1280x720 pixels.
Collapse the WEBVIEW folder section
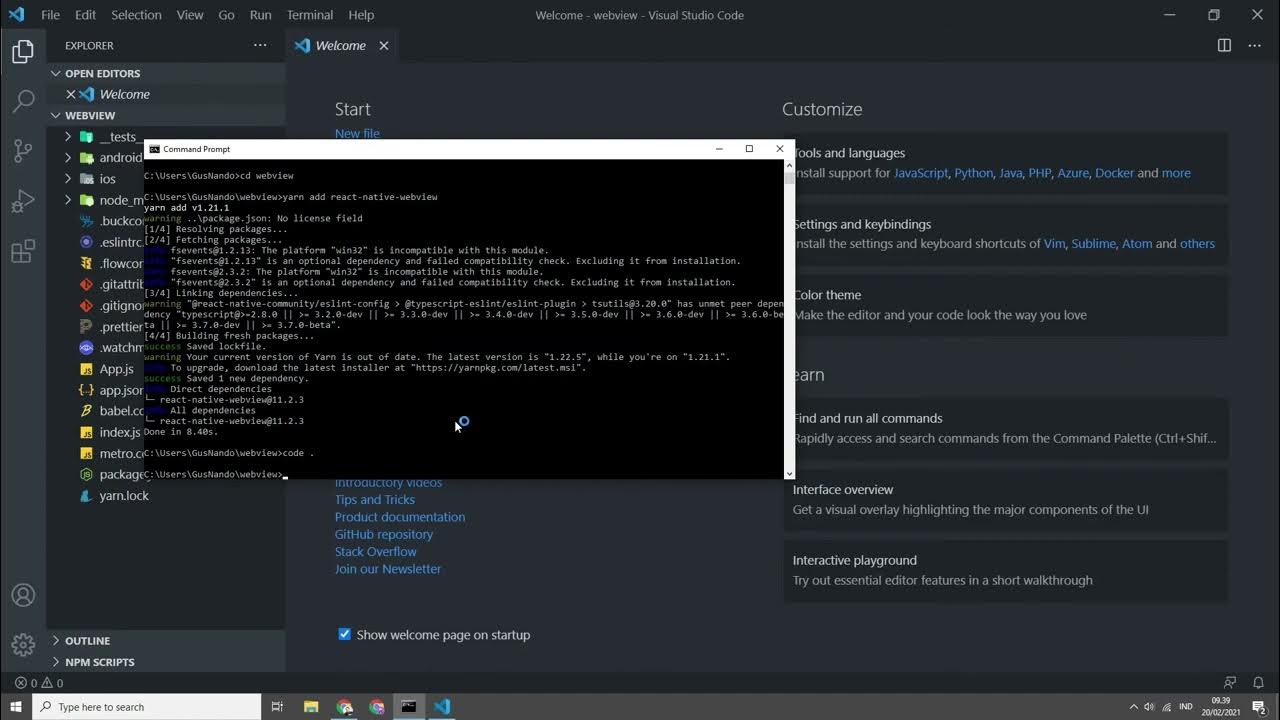coord(166,115)
